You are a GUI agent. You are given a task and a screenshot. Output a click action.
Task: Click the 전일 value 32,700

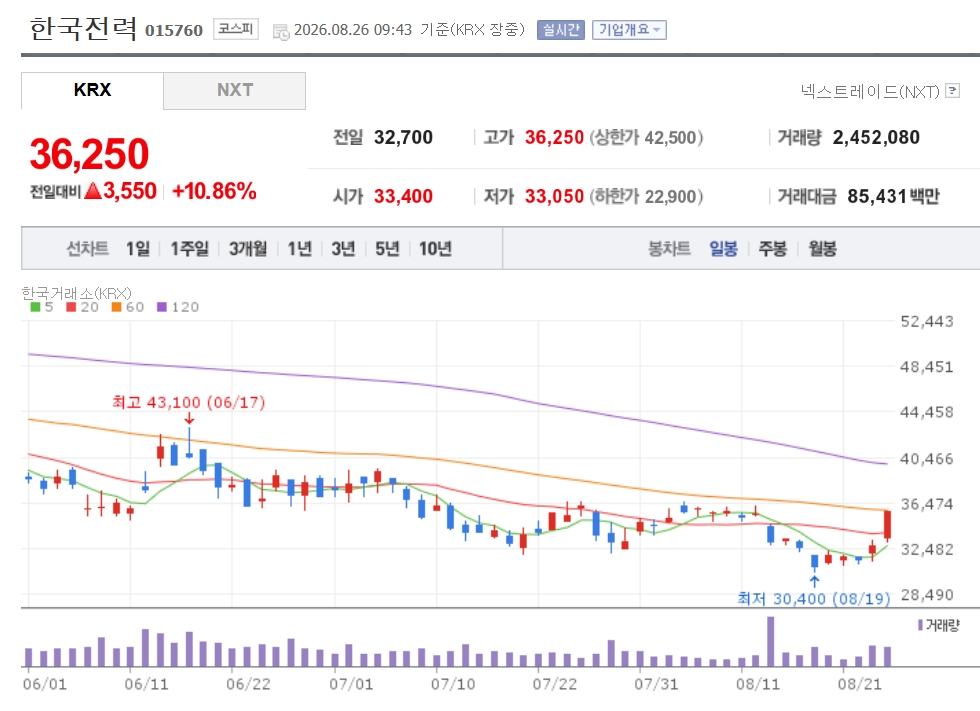pos(403,137)
